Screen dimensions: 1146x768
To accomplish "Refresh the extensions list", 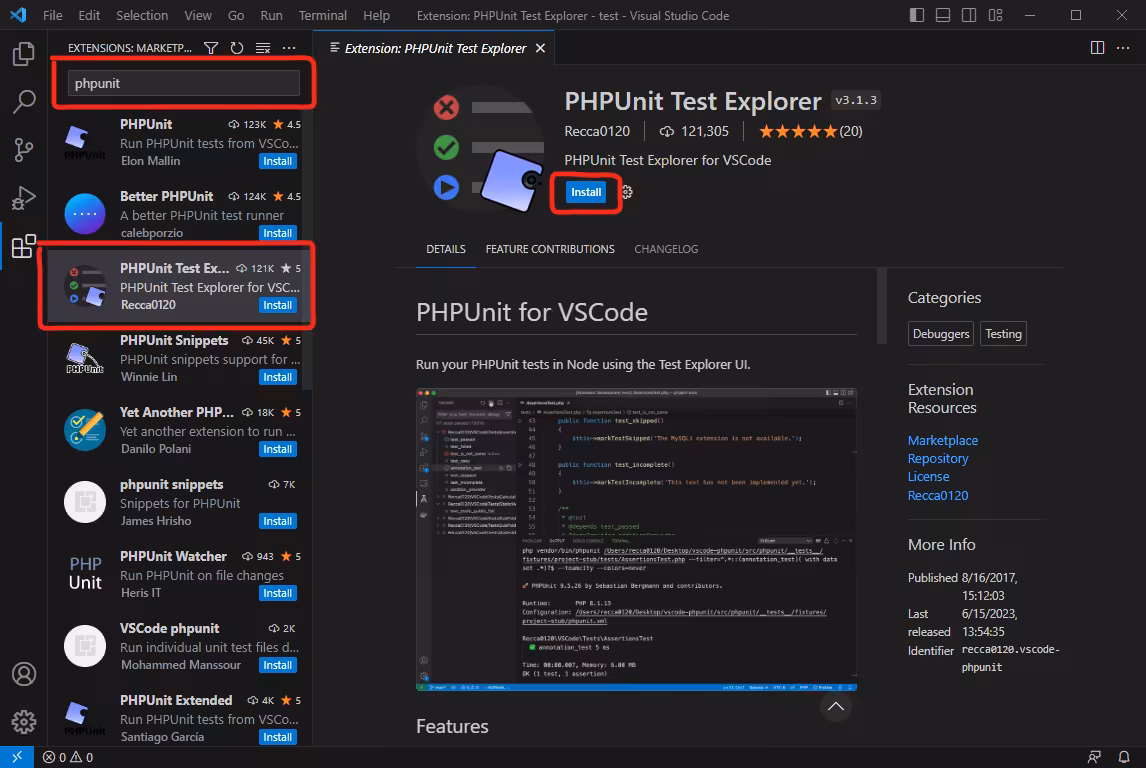I will coord(237,48).
